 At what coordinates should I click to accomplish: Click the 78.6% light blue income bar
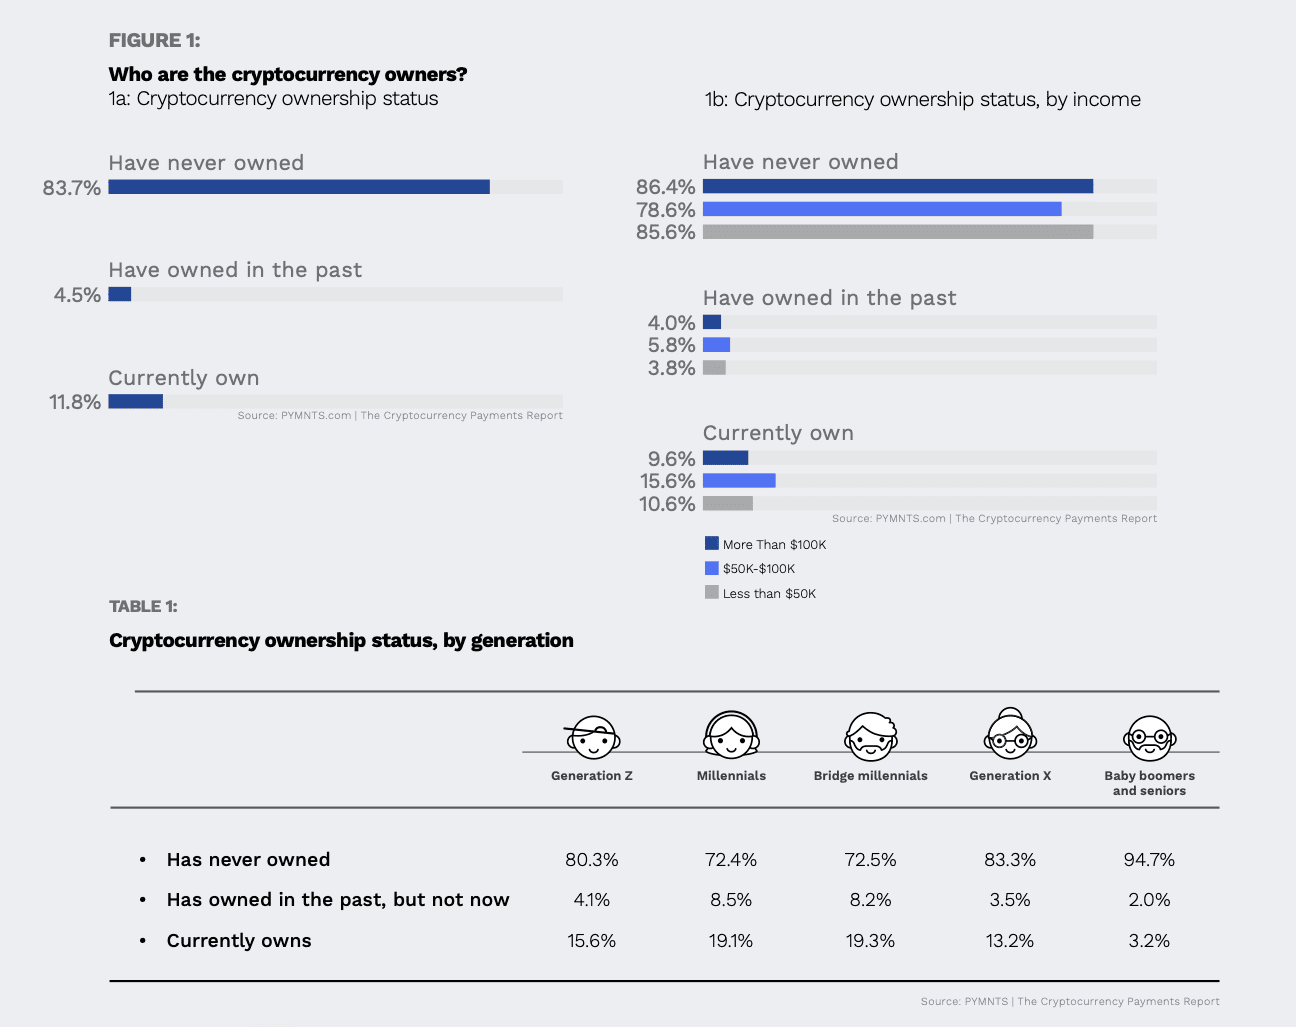[x=882, y=209]
